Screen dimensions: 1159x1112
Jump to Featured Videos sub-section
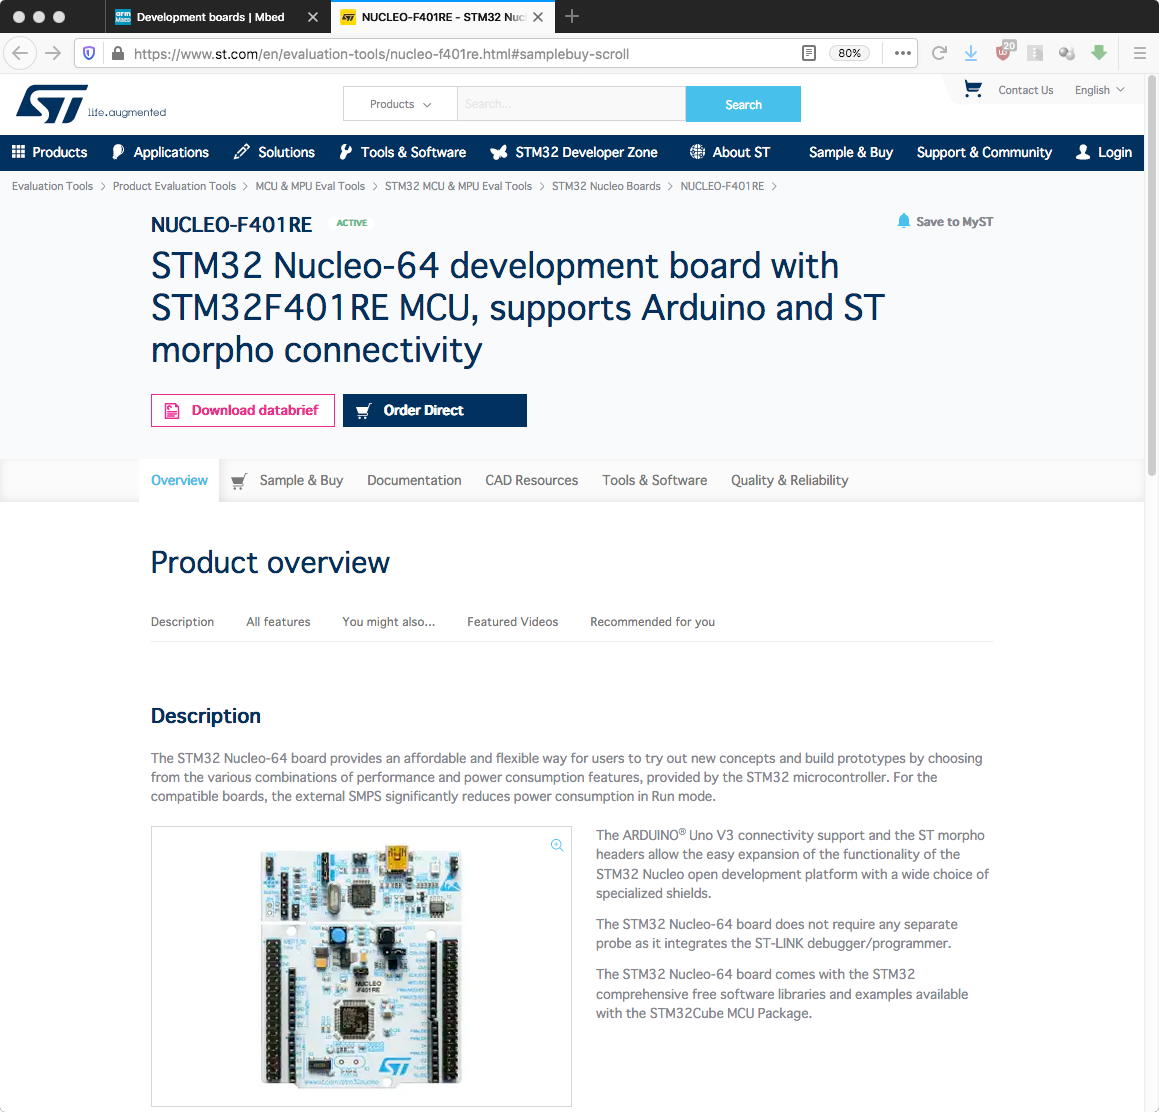pyautogui.click(x=512, y=622)
